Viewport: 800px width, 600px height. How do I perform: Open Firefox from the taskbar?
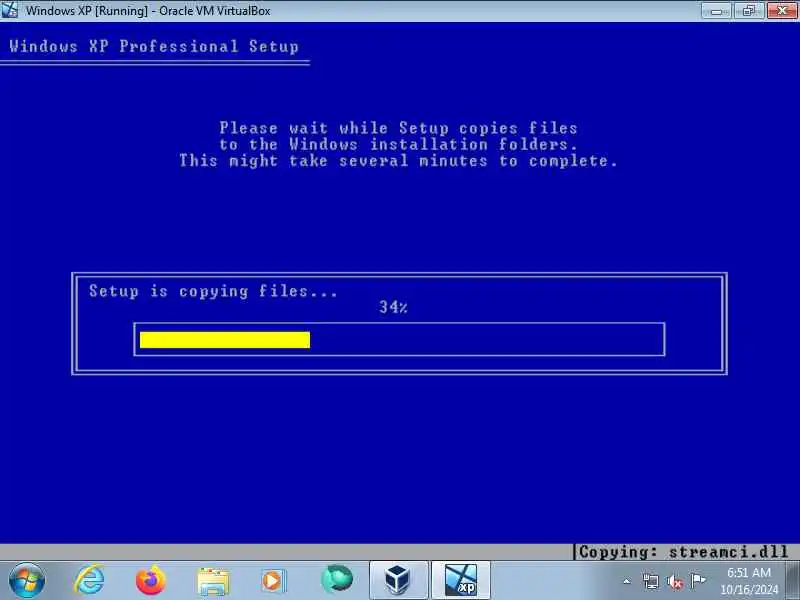(151, 580)
